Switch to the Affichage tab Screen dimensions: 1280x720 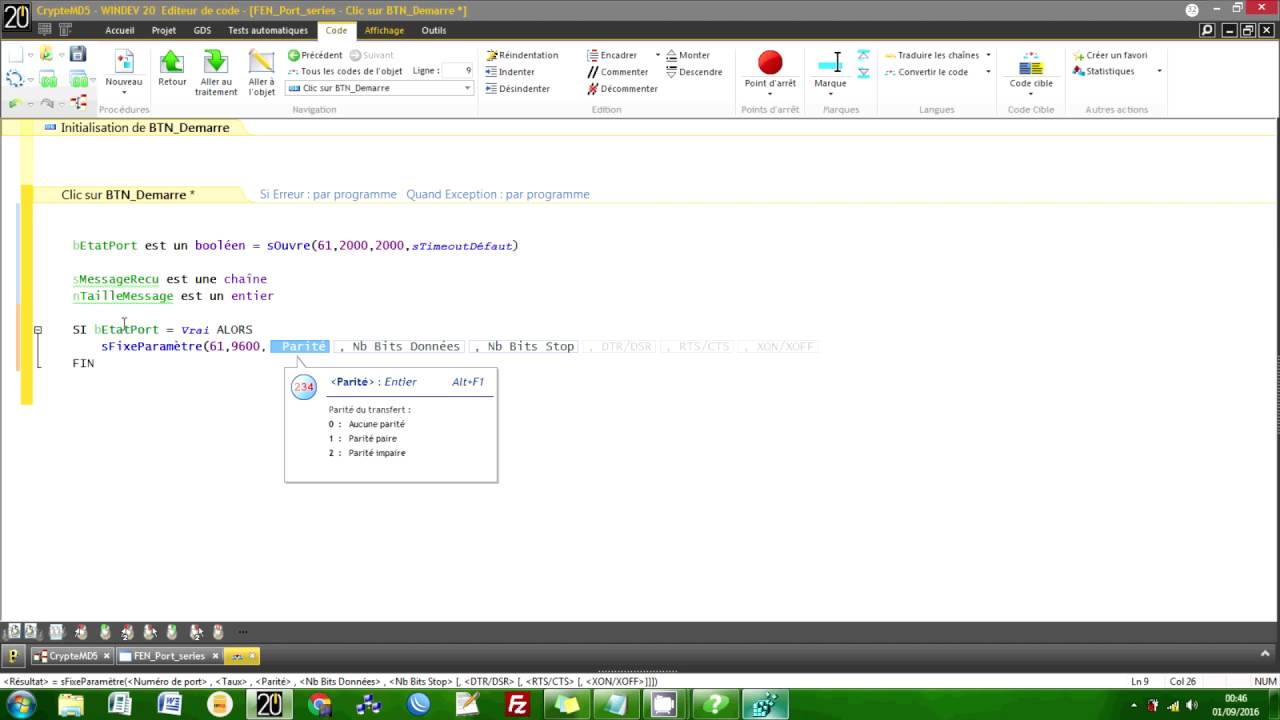coord(384,30)
